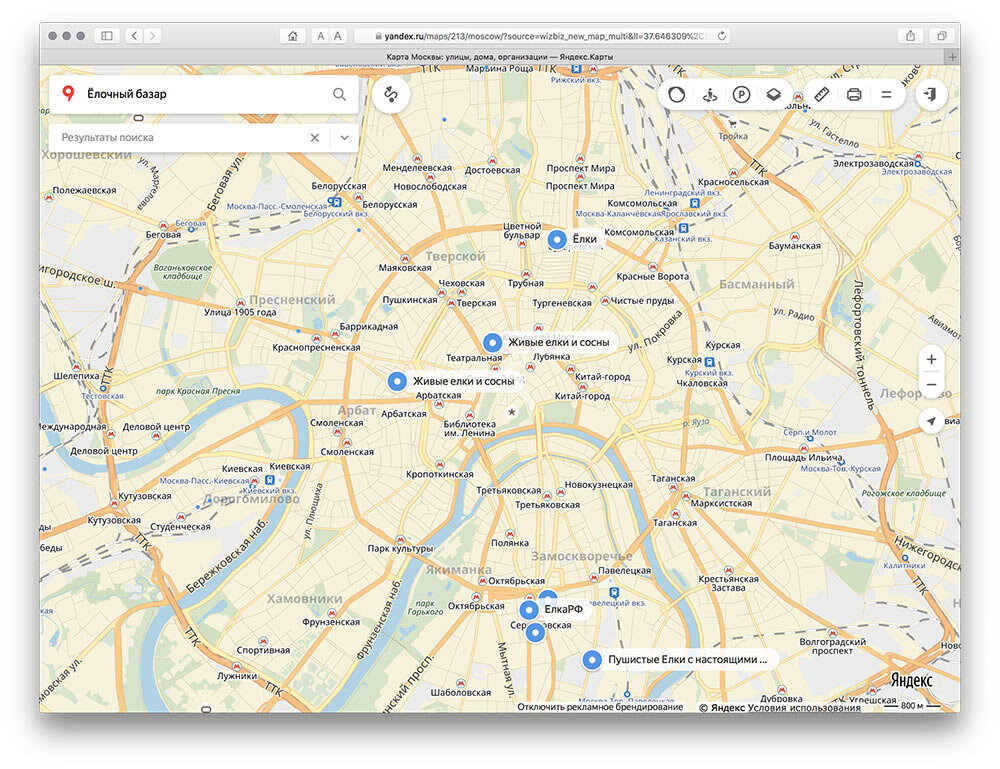The image size is (1000, 769).
Task: Select the ruler measuring tool
Action: (x=822, y=94)
